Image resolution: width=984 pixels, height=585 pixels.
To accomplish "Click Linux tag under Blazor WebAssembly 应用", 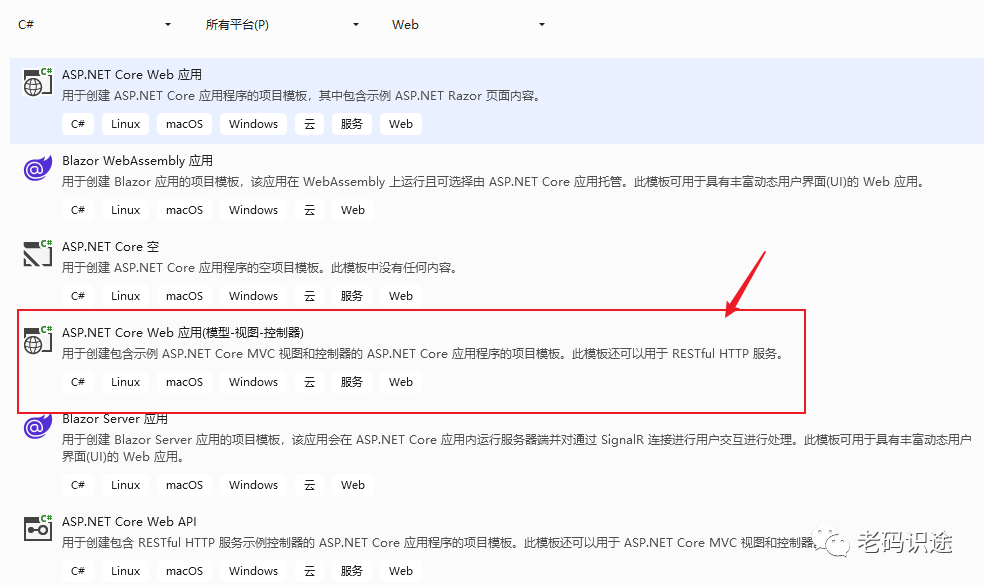I will point(126,210).
